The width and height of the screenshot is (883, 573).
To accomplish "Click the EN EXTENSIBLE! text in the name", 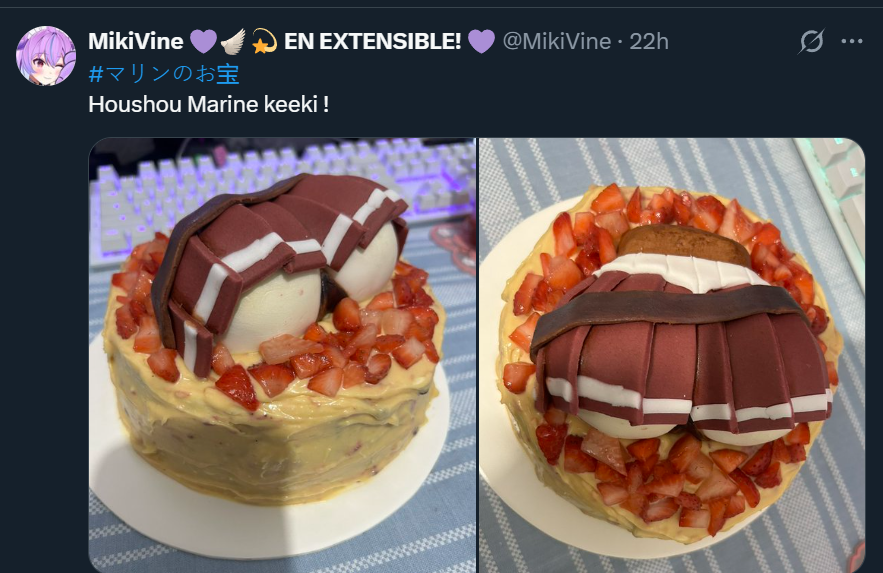I will (x=372, y=41).
